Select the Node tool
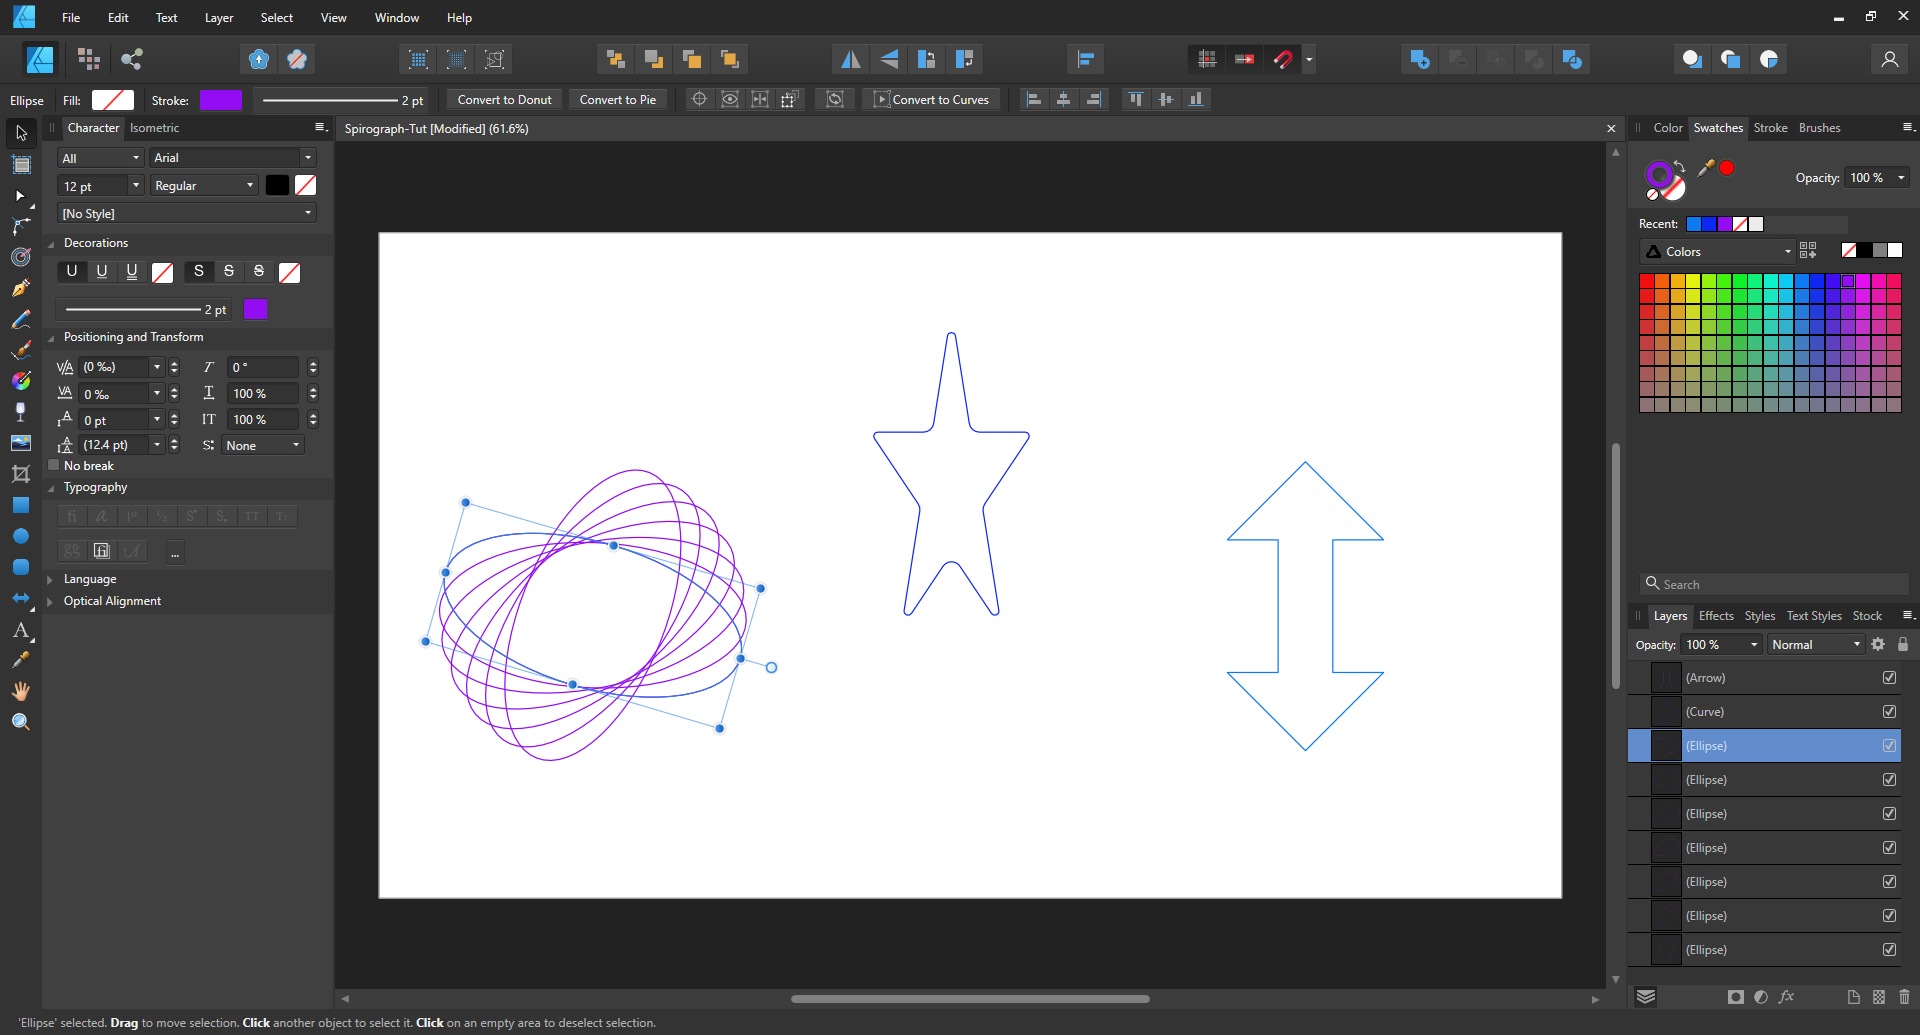This screenshot has height=1035, width=1920. pyautogui.click(x=21, y=196)
